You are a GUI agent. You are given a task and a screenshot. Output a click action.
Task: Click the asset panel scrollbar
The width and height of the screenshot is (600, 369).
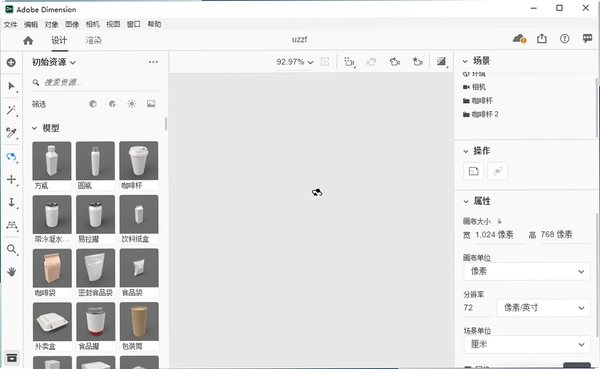pos(166,124)
